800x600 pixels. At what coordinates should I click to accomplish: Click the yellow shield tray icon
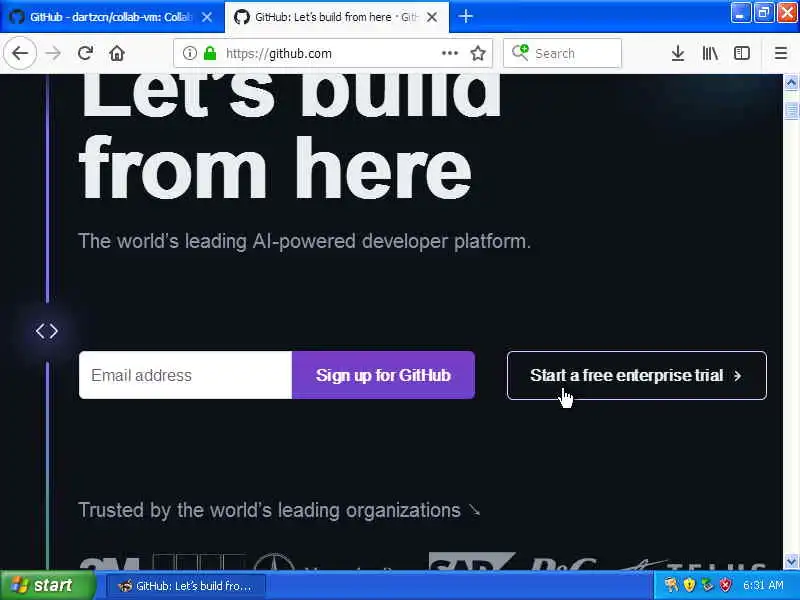(689, 585)
